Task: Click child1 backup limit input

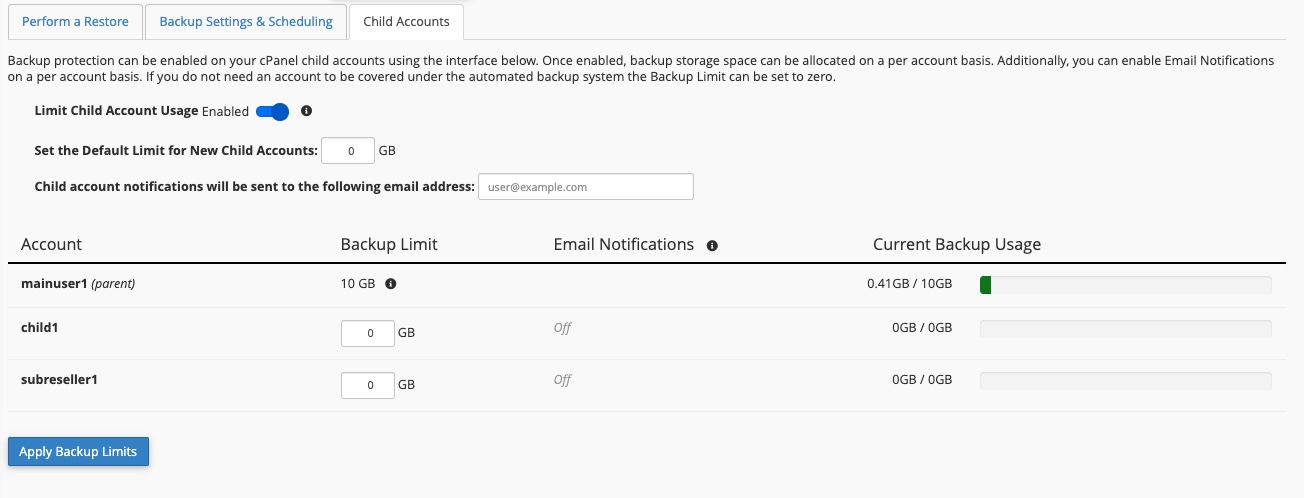Action: [367, 333]
